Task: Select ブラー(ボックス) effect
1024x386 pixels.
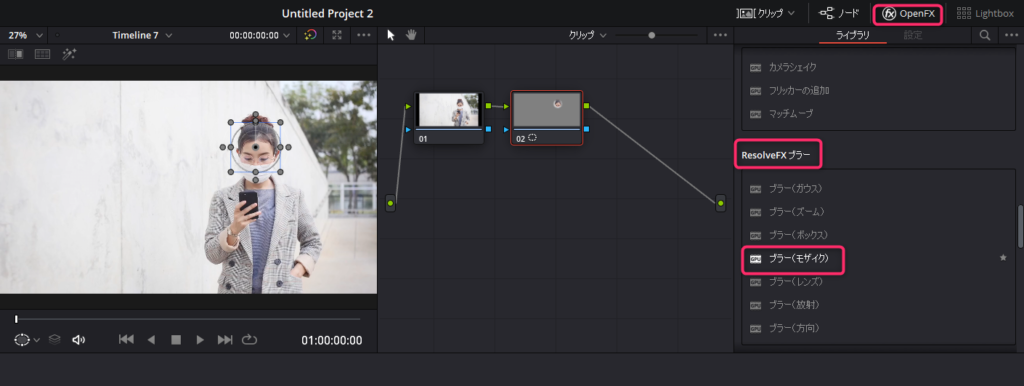Action: point(798,234)
